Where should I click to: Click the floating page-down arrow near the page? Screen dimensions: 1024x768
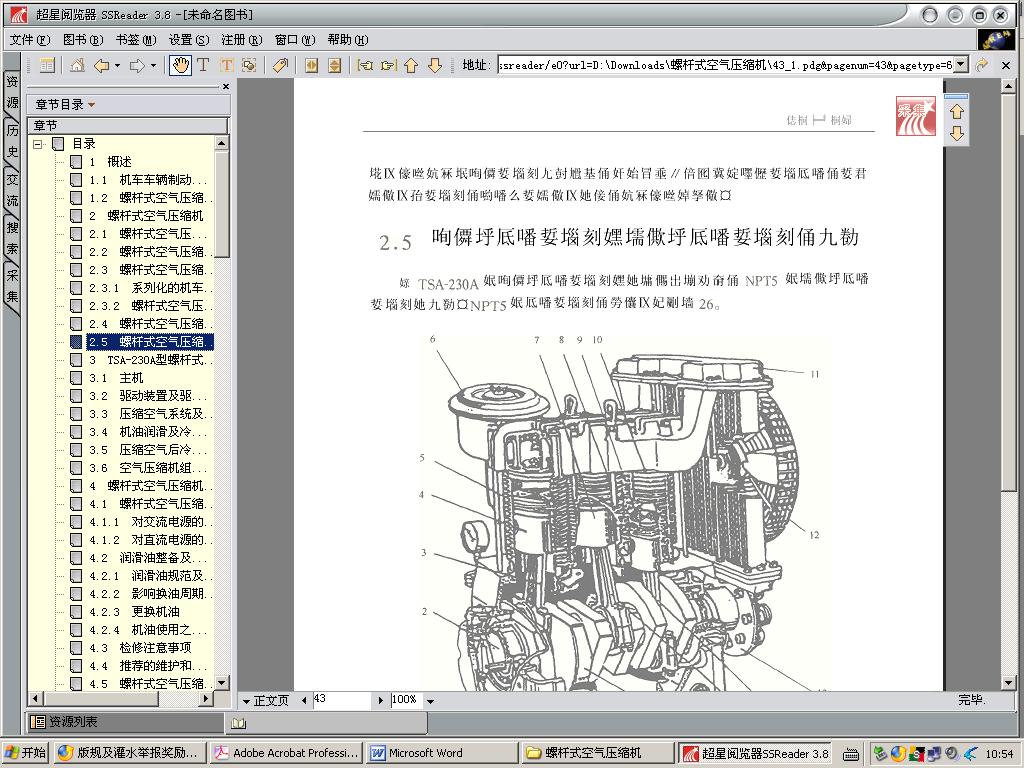(957, 134)
